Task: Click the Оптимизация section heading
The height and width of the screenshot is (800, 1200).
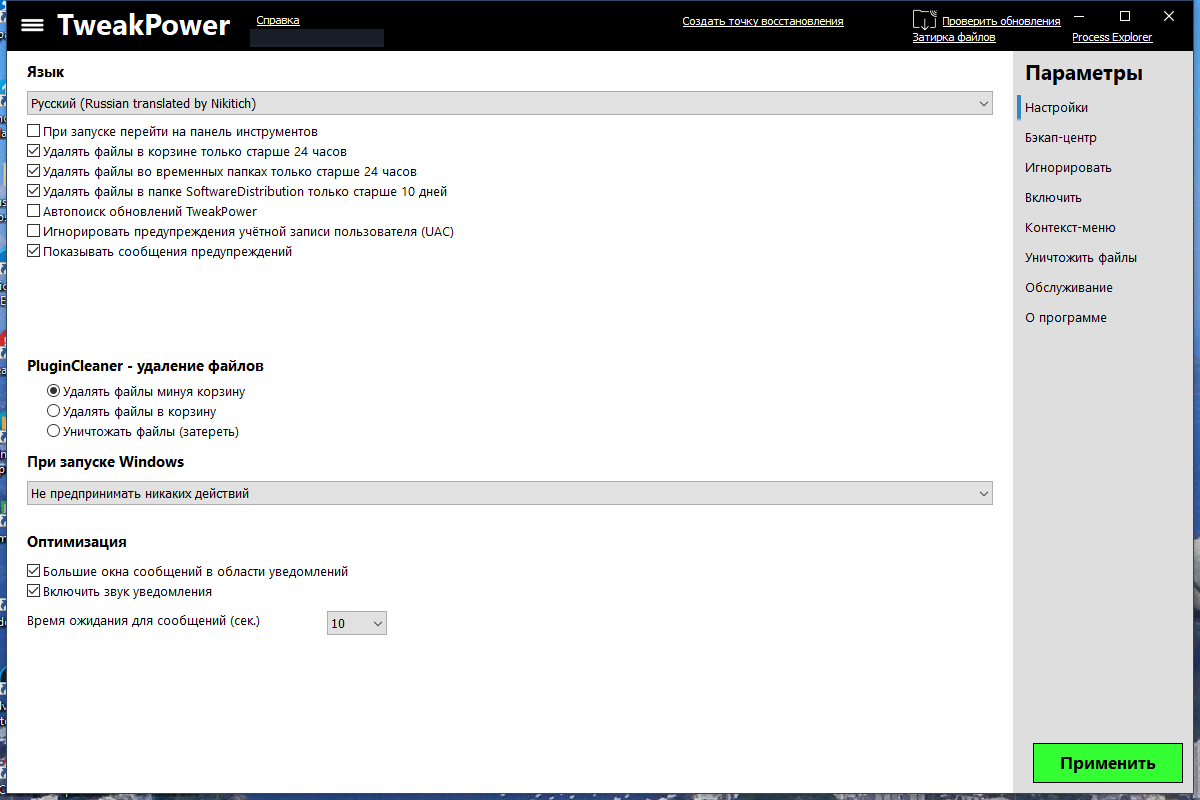Action: (x=77, y=541)
